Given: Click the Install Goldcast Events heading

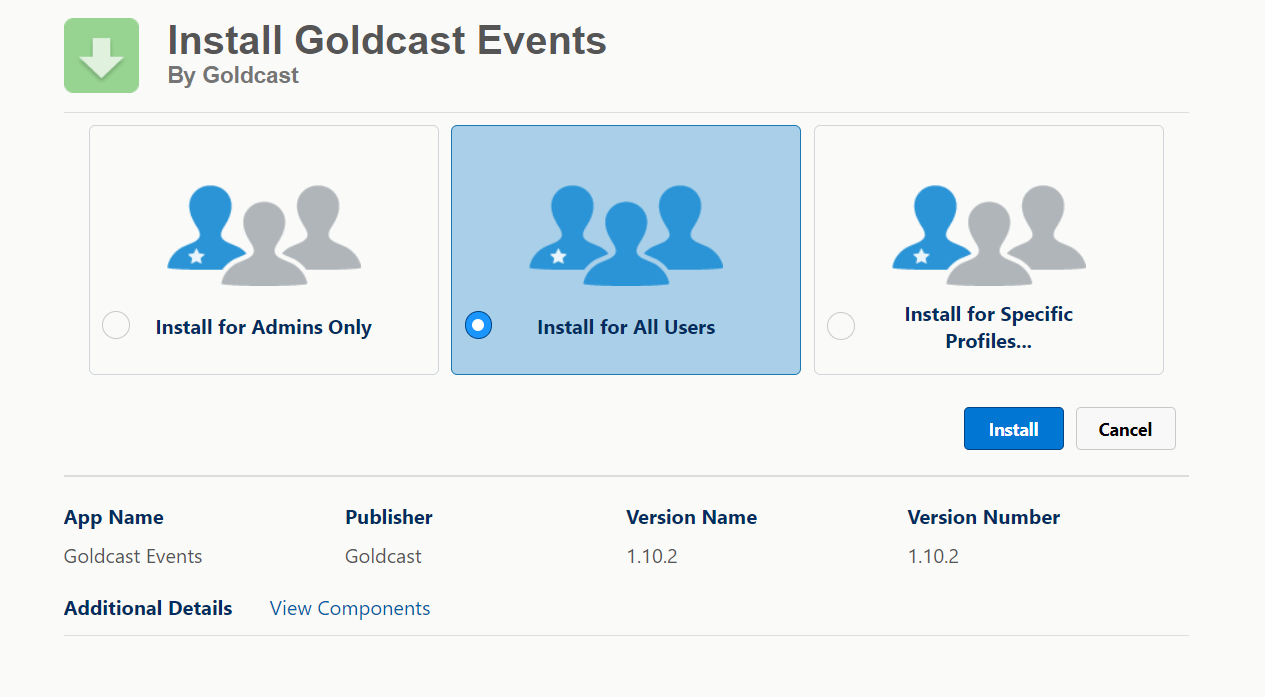Looking at the screenshot, I should click(387, 40).
